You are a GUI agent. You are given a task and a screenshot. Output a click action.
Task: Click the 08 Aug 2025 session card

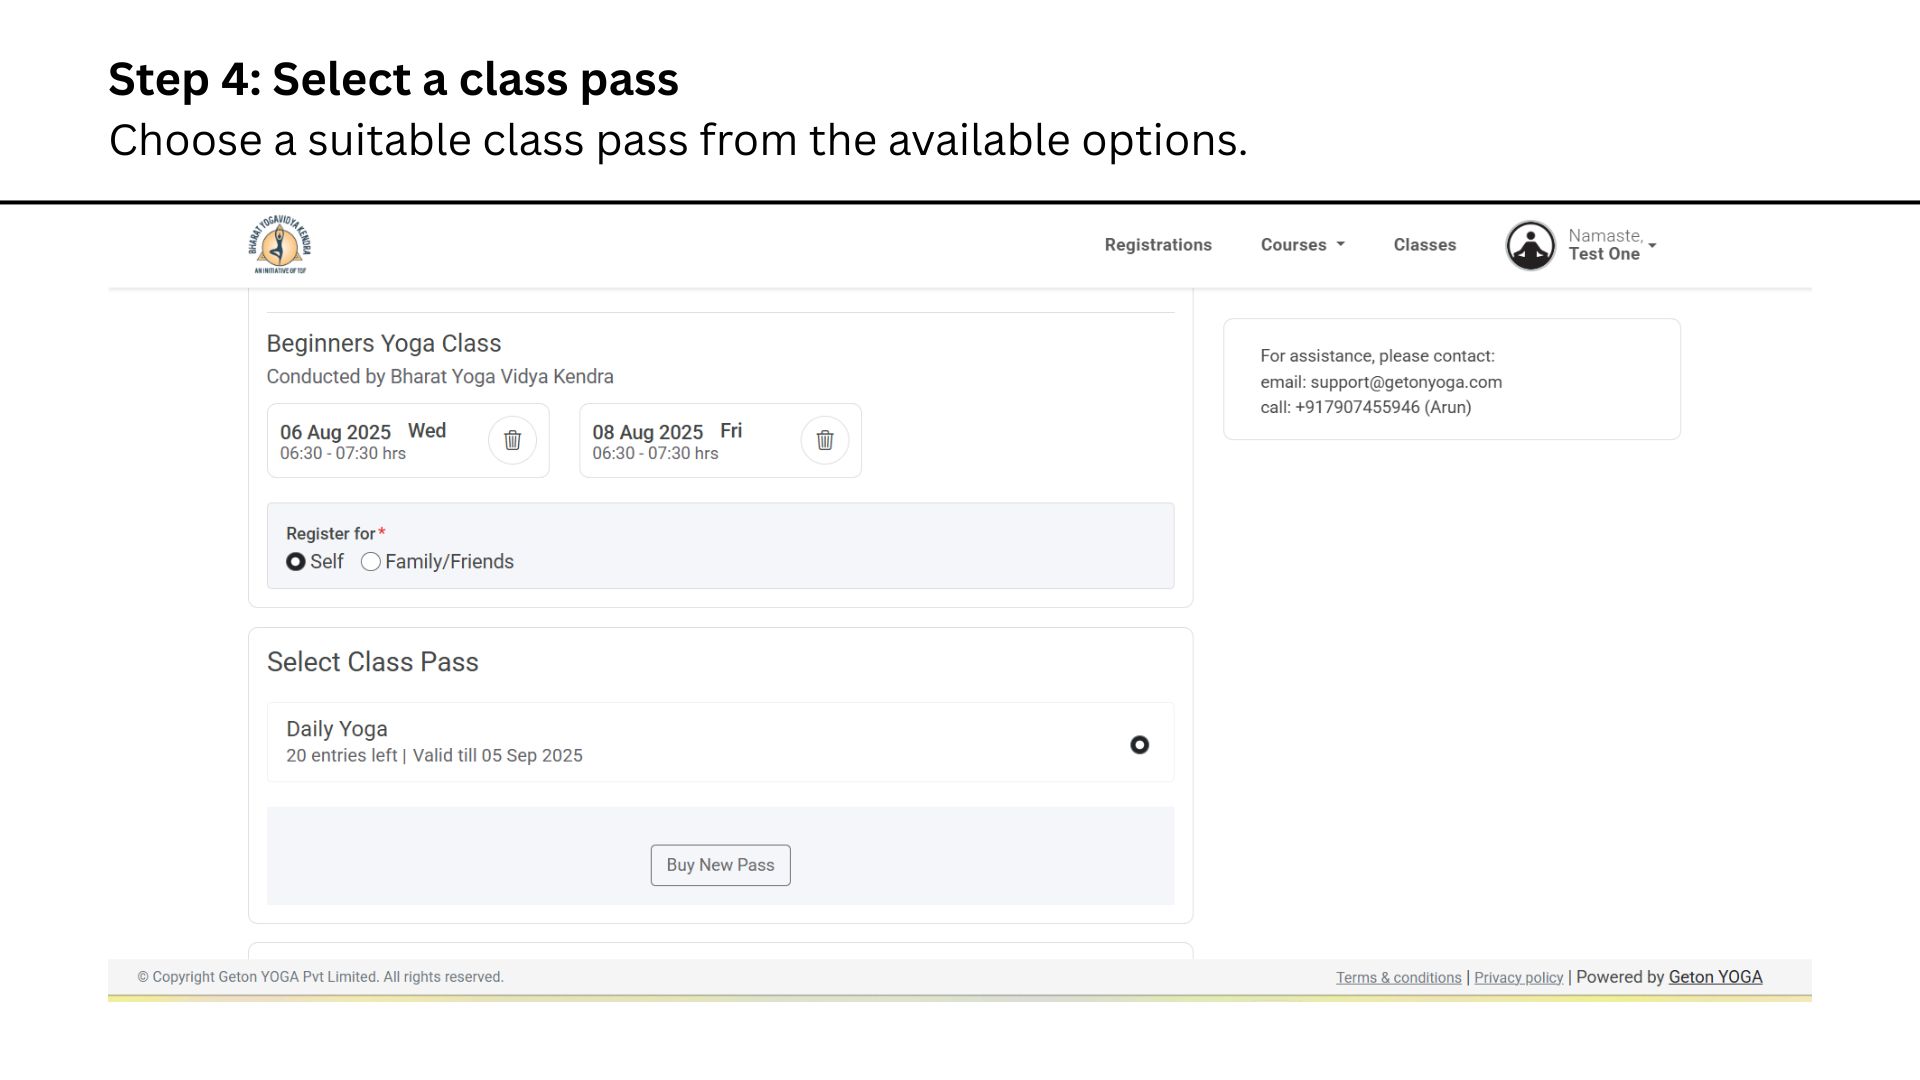[x=720, y=440]
